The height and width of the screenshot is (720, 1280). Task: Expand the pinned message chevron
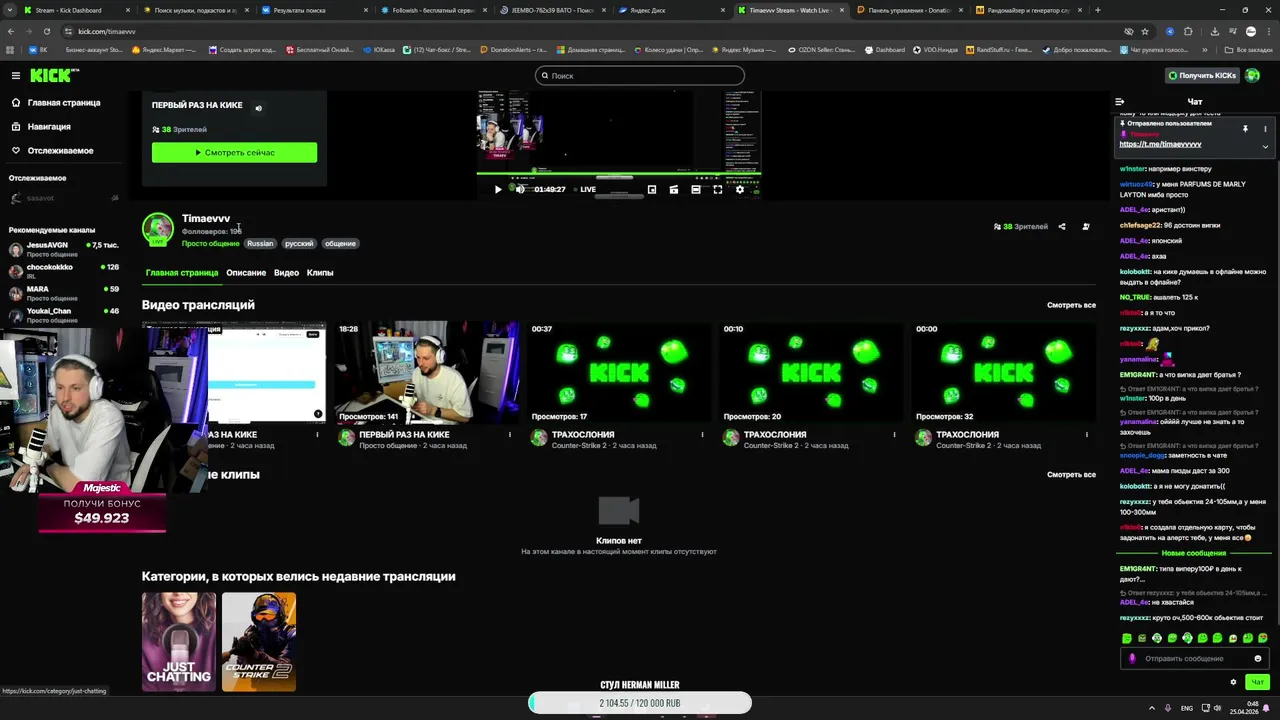pos(1265,147)
